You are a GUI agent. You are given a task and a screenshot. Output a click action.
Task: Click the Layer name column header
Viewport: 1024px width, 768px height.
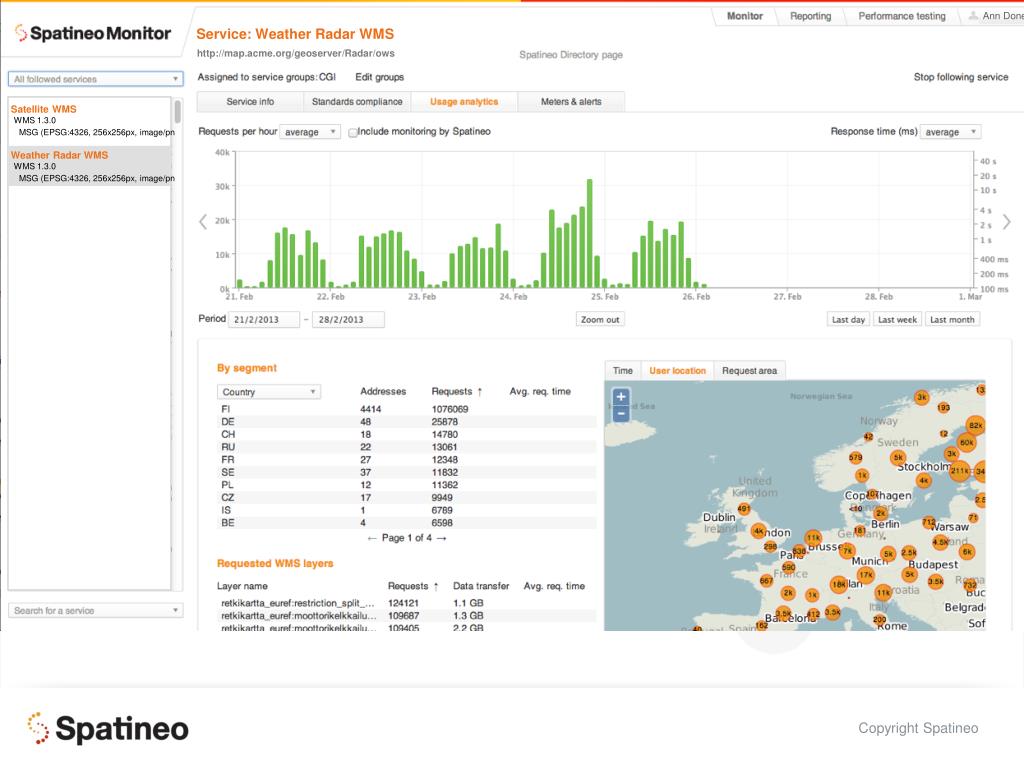coord(242,586)
